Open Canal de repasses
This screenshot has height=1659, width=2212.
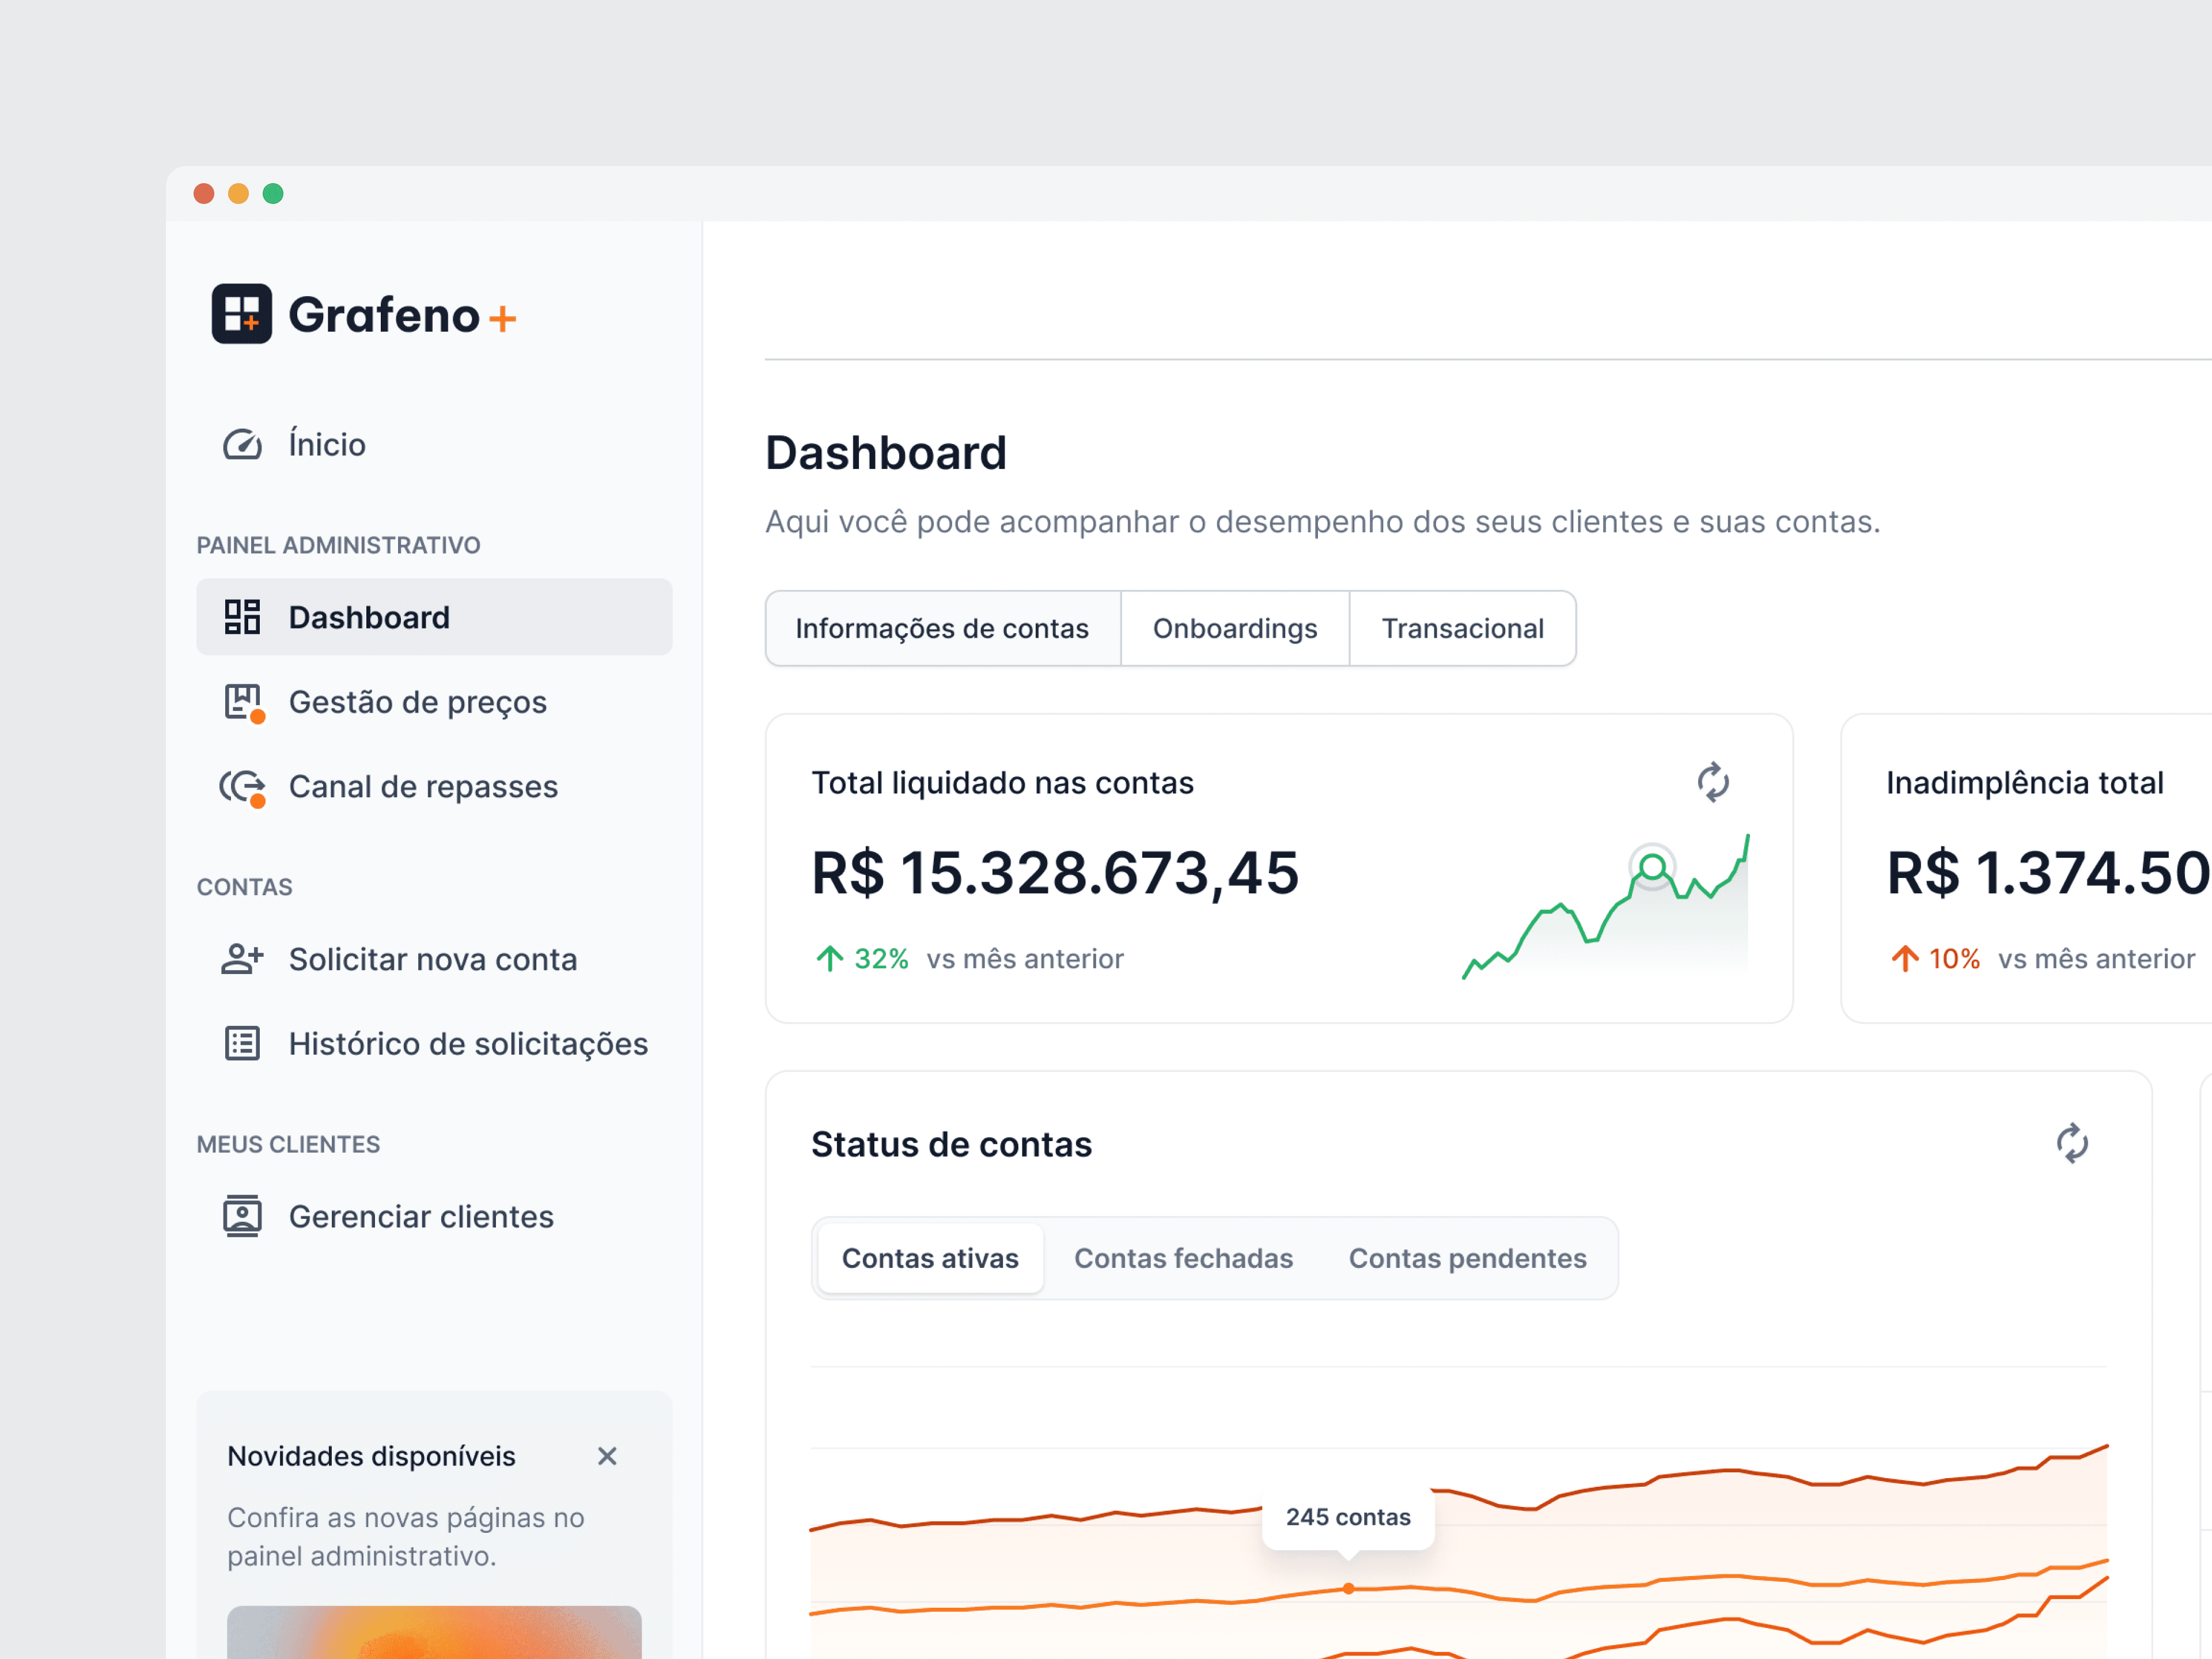click(434, 787)
